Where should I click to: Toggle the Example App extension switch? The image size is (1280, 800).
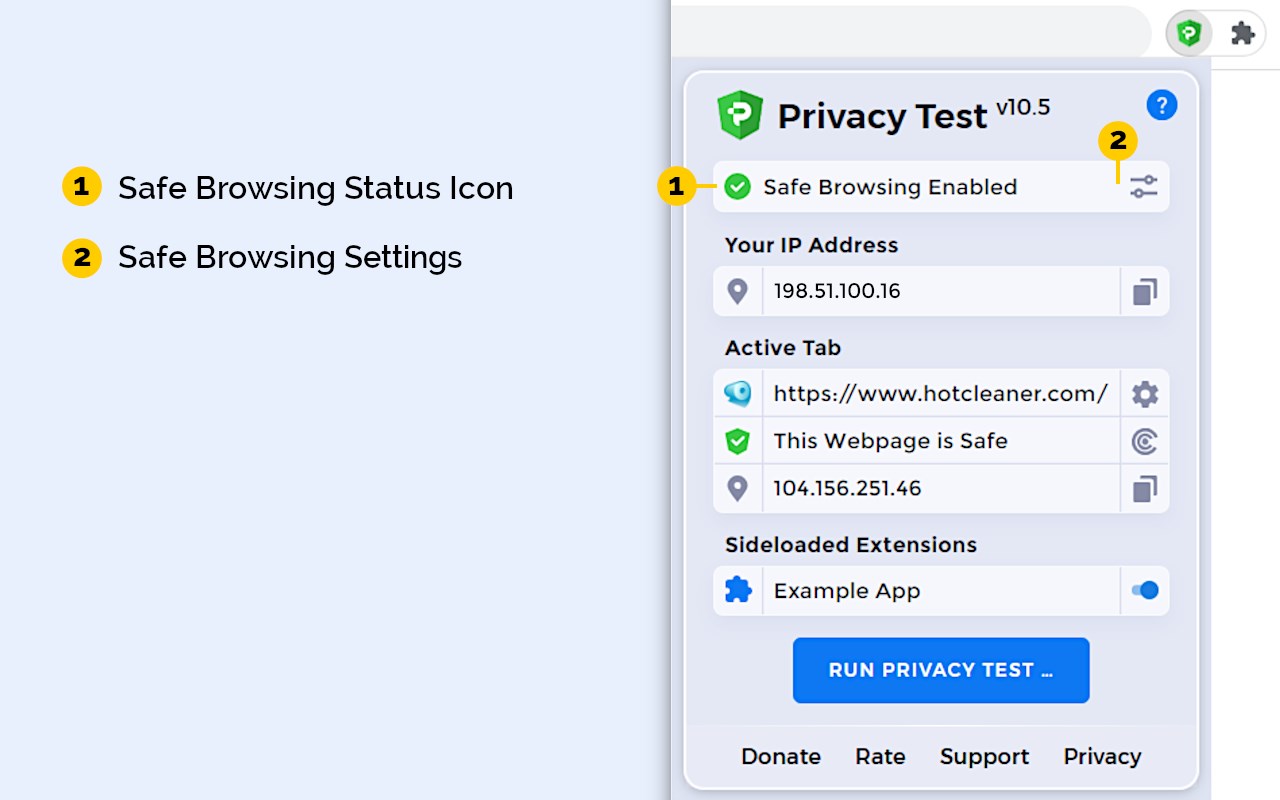[x=1144, y=591]
